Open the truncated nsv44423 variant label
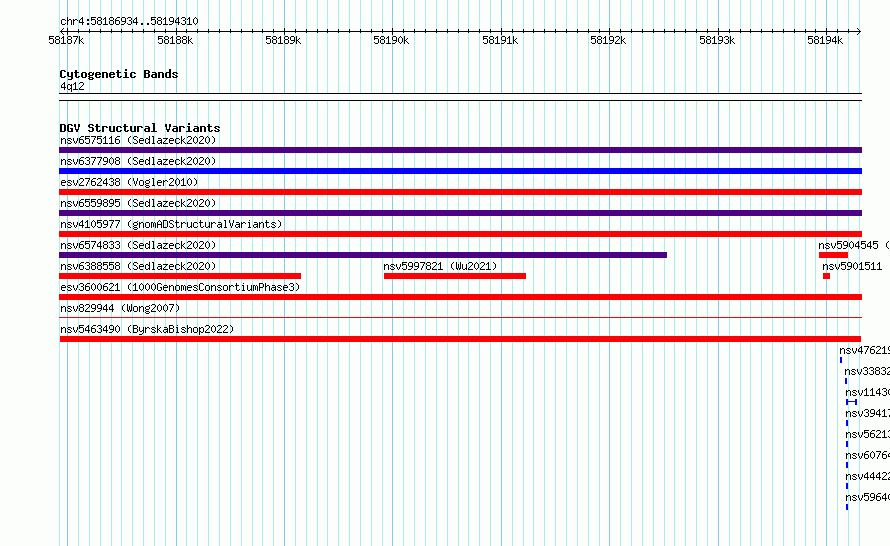This screenshot has width=890, height=546. 867,476
